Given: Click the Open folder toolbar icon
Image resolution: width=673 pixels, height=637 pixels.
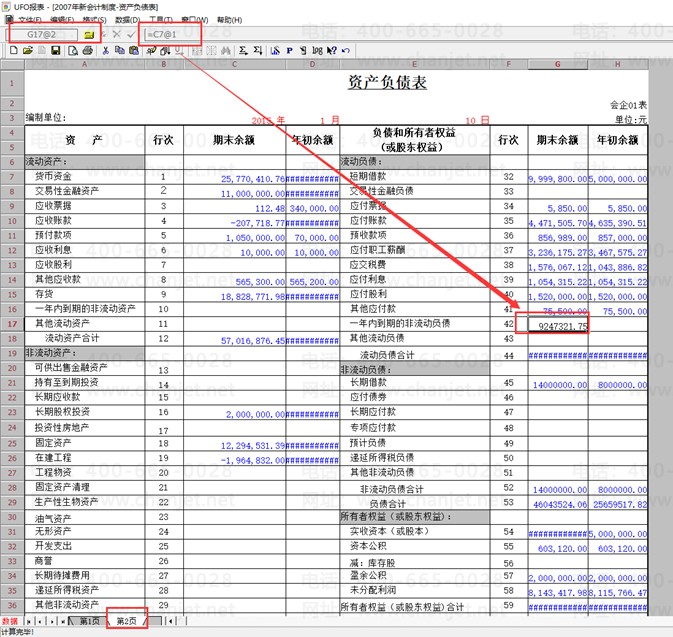Looking at the screenshot, I should click(x=28, y=51).
